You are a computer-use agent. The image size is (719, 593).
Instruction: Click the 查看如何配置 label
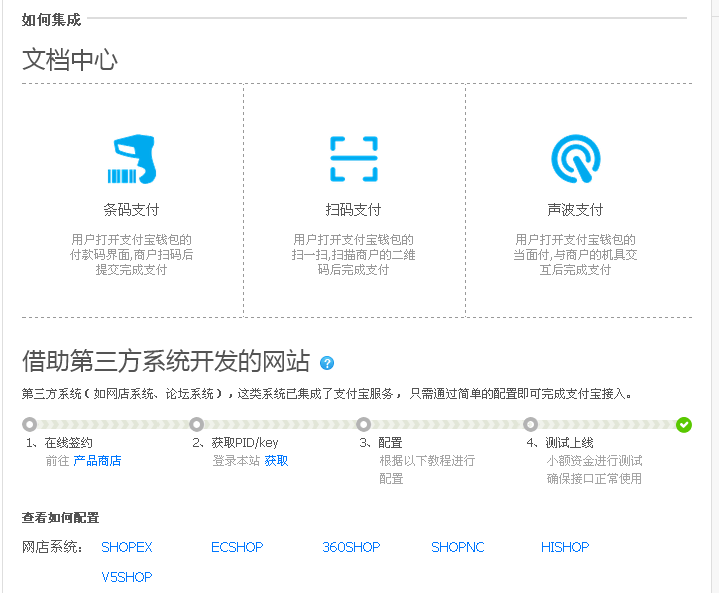pos(61,518)
